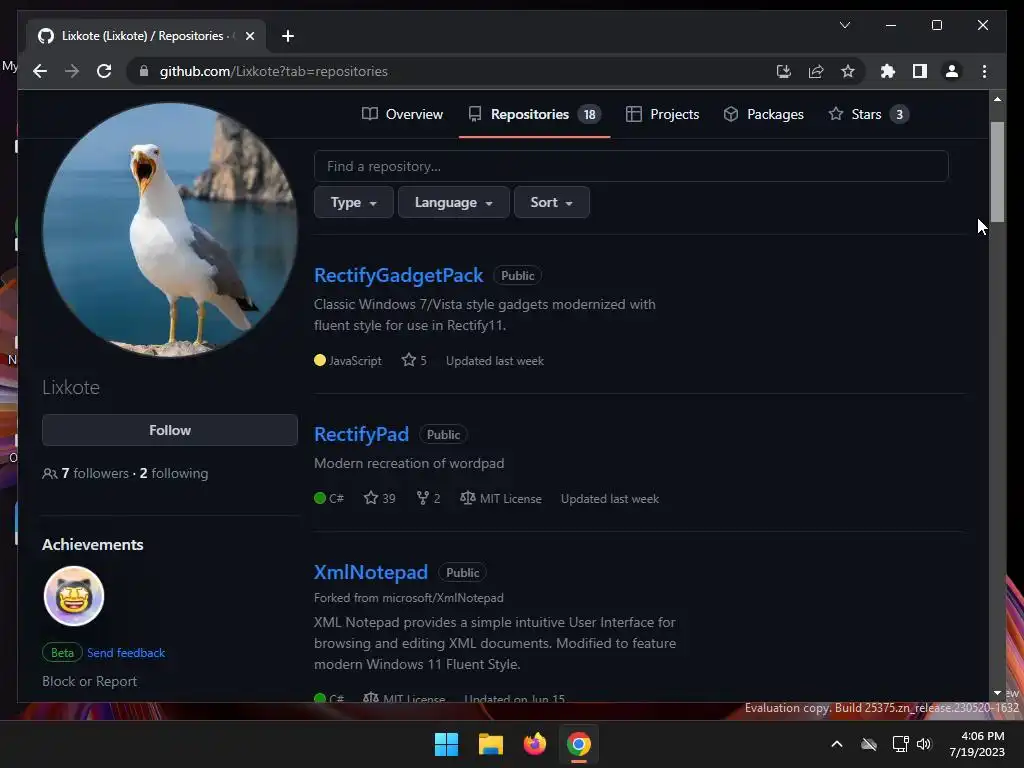Click Send feedback link
This screenshot has height=768, width=1024.
[x=126, y=652]
